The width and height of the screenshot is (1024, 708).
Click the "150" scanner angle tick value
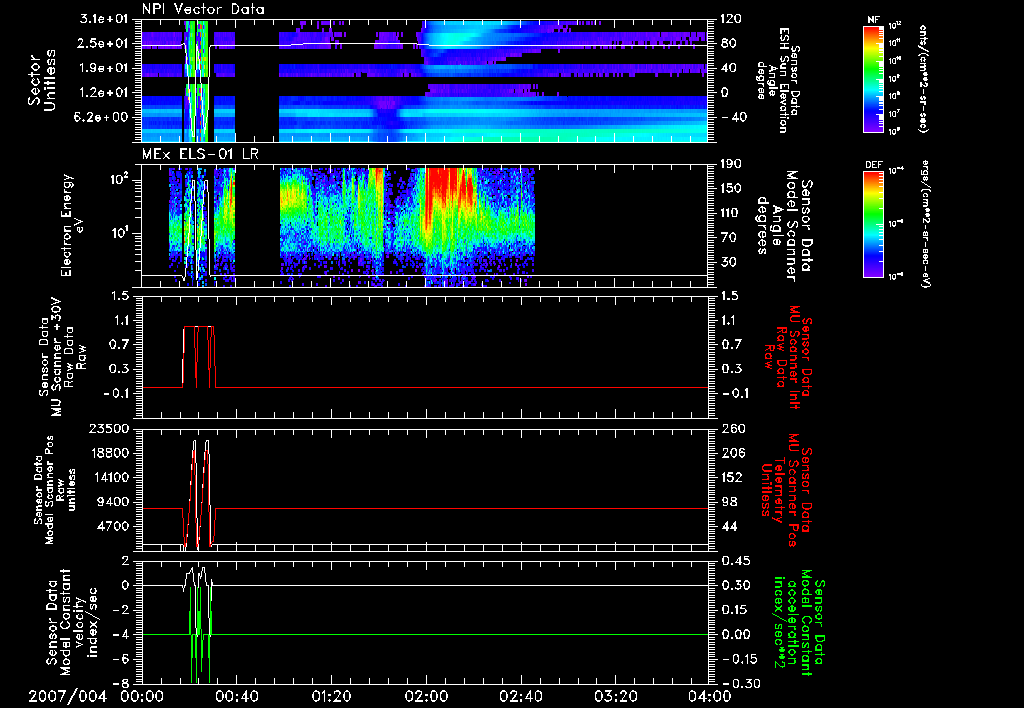coord(731,188)
